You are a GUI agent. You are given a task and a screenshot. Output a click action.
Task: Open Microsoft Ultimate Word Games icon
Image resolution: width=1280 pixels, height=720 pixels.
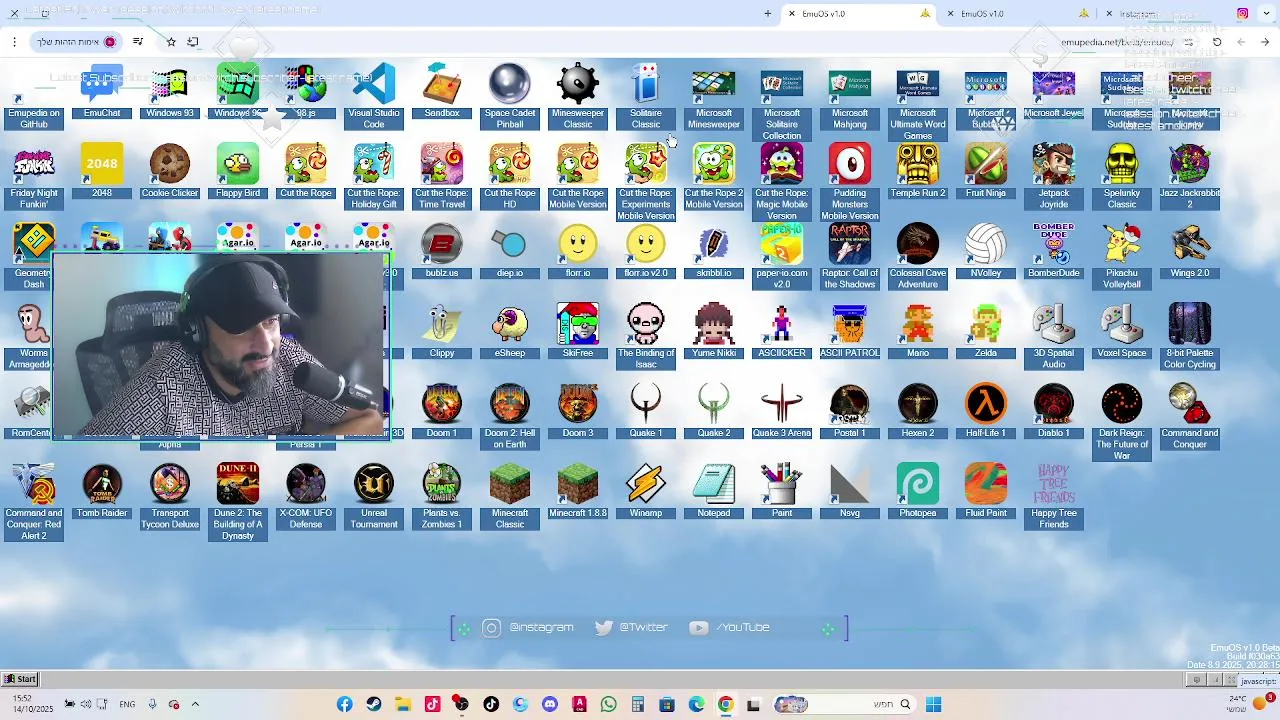[918, 103]
